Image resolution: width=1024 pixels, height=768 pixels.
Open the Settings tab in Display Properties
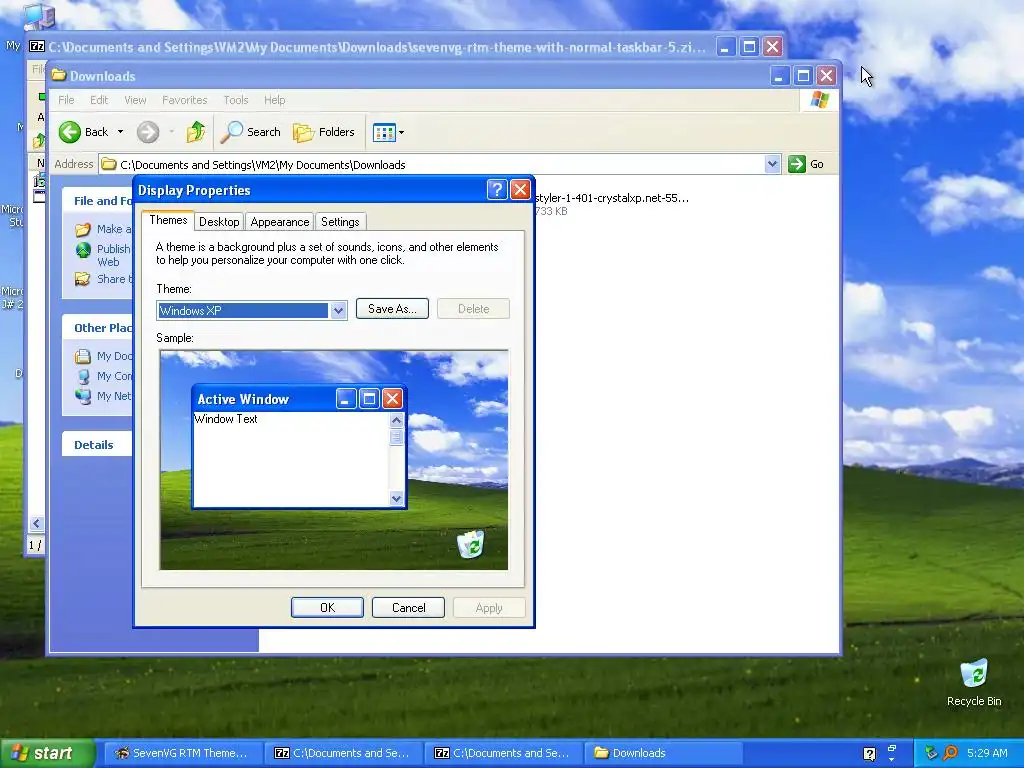[340, 222]
